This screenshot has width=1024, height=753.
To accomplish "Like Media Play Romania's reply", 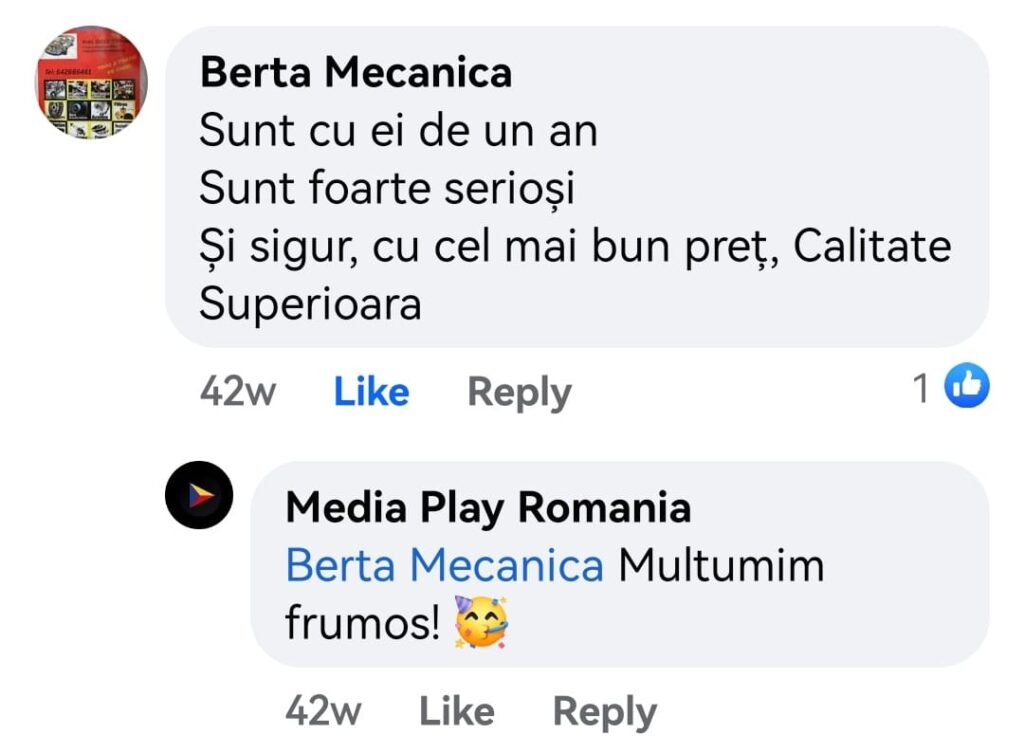I will pos(456,711).
